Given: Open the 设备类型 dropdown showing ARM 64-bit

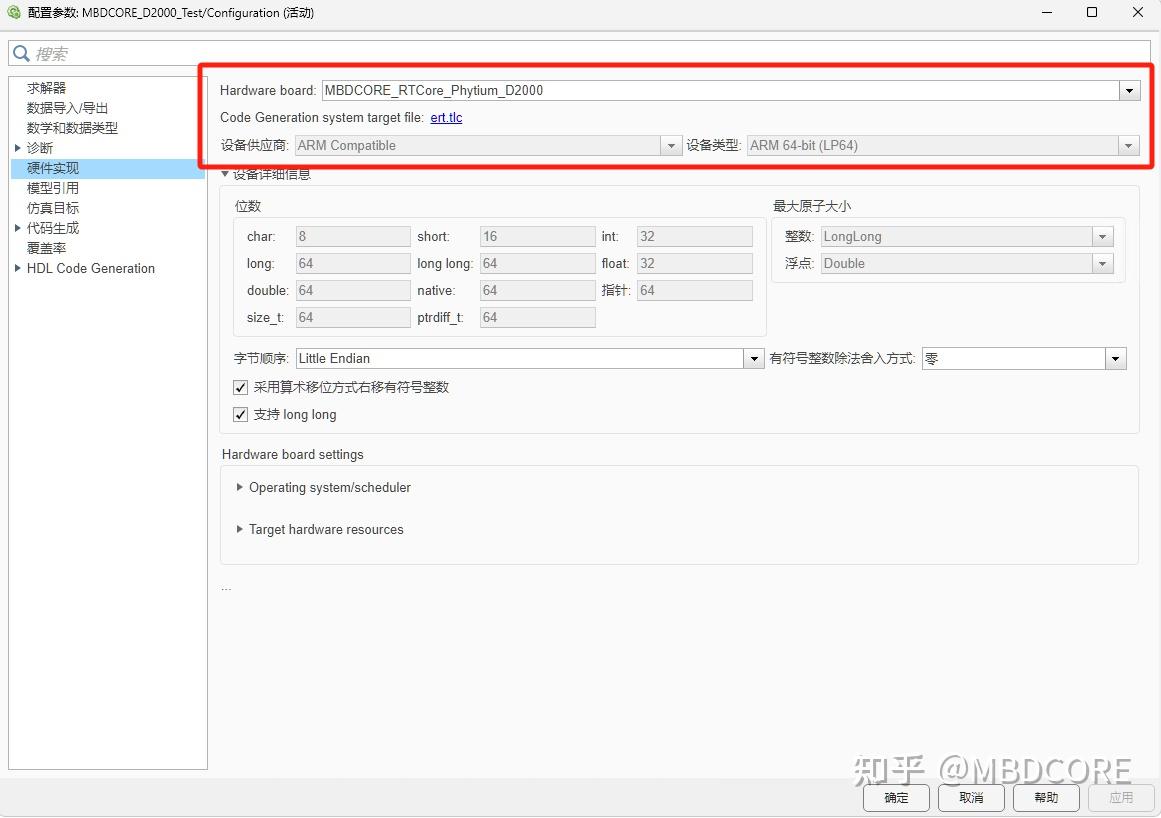Looking at the screenshot, I should [x=1128, y=145].
